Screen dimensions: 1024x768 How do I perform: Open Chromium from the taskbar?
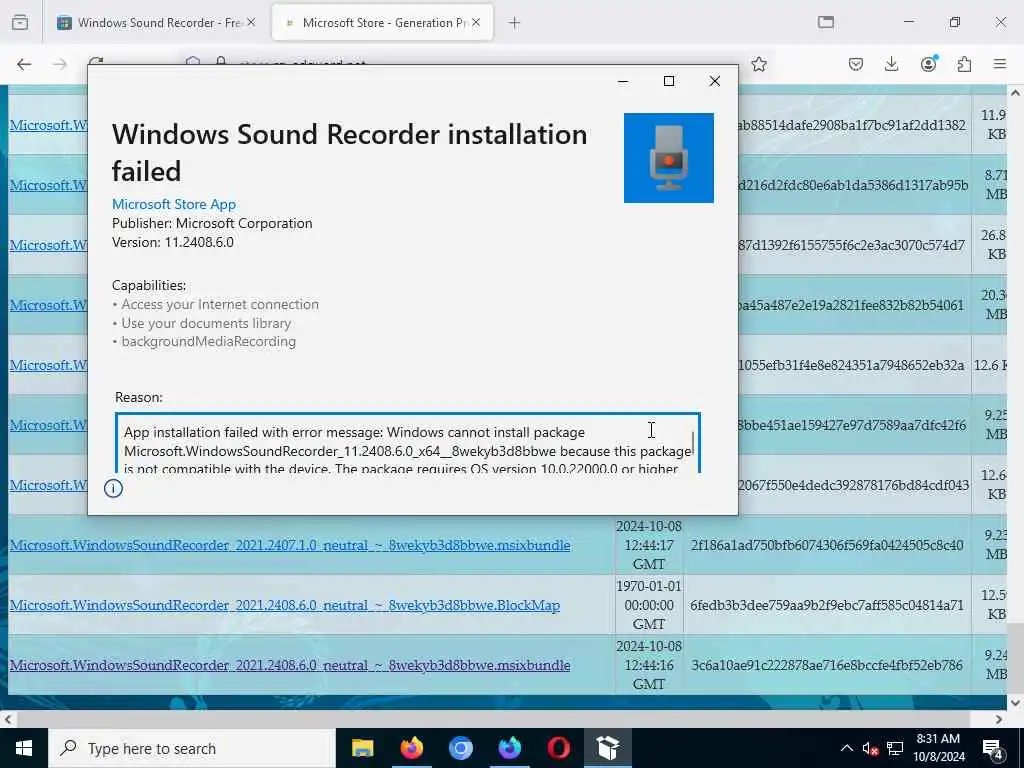[460, 748]
